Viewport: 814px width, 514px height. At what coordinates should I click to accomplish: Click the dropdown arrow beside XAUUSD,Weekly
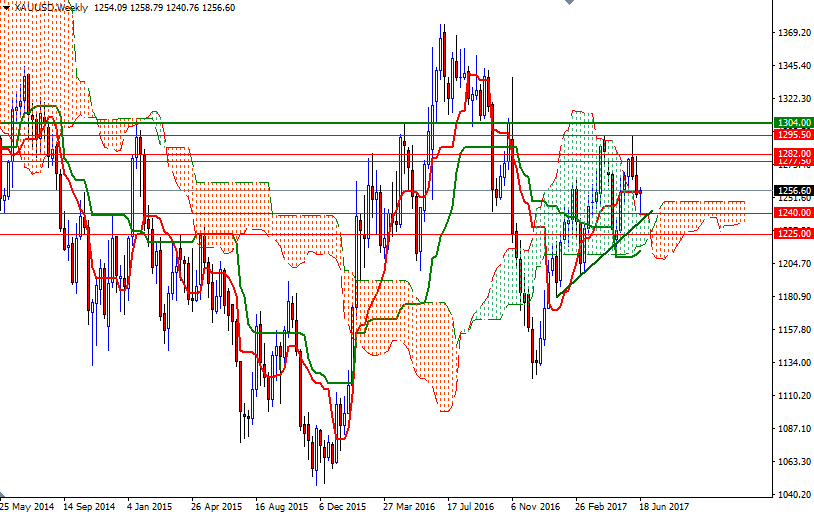(x=7, y=7)
